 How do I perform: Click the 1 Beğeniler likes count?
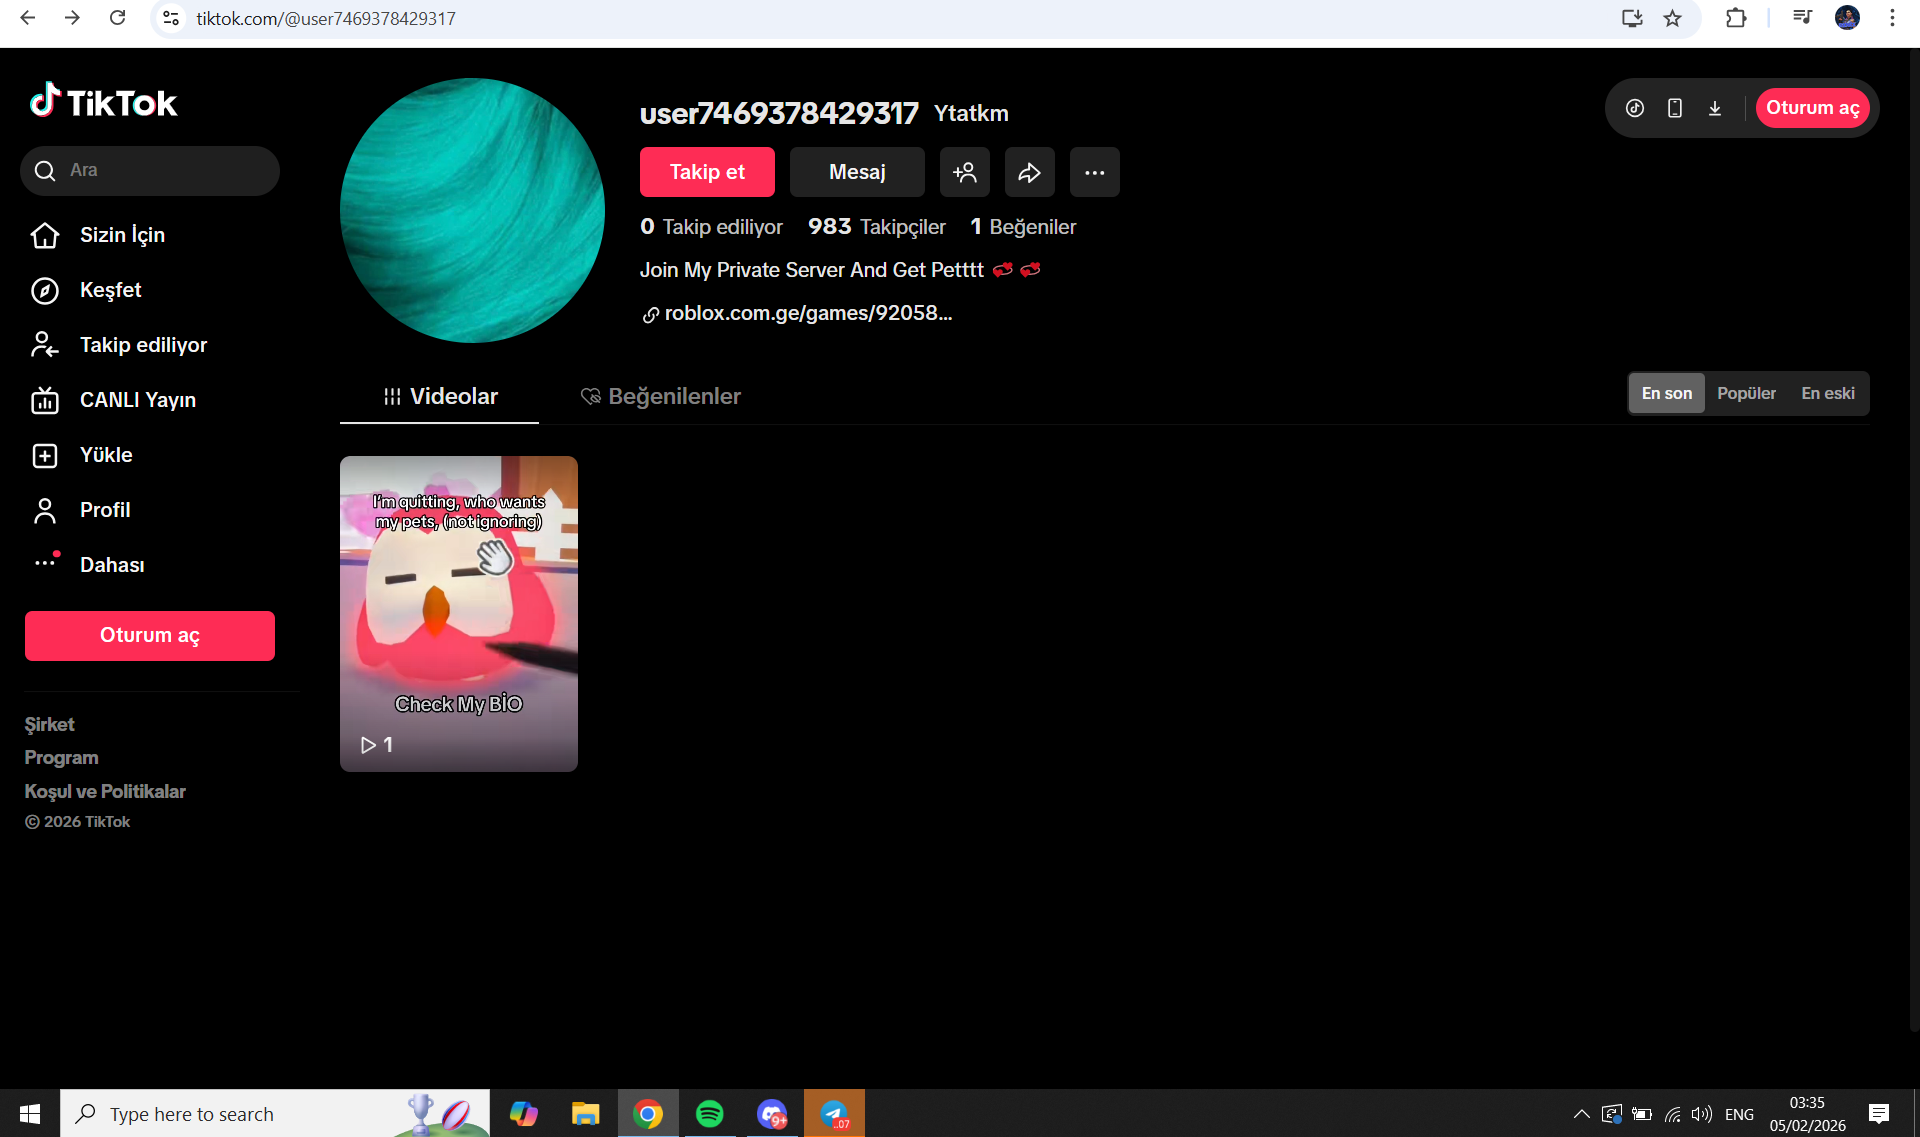[x=1023, y=227]
